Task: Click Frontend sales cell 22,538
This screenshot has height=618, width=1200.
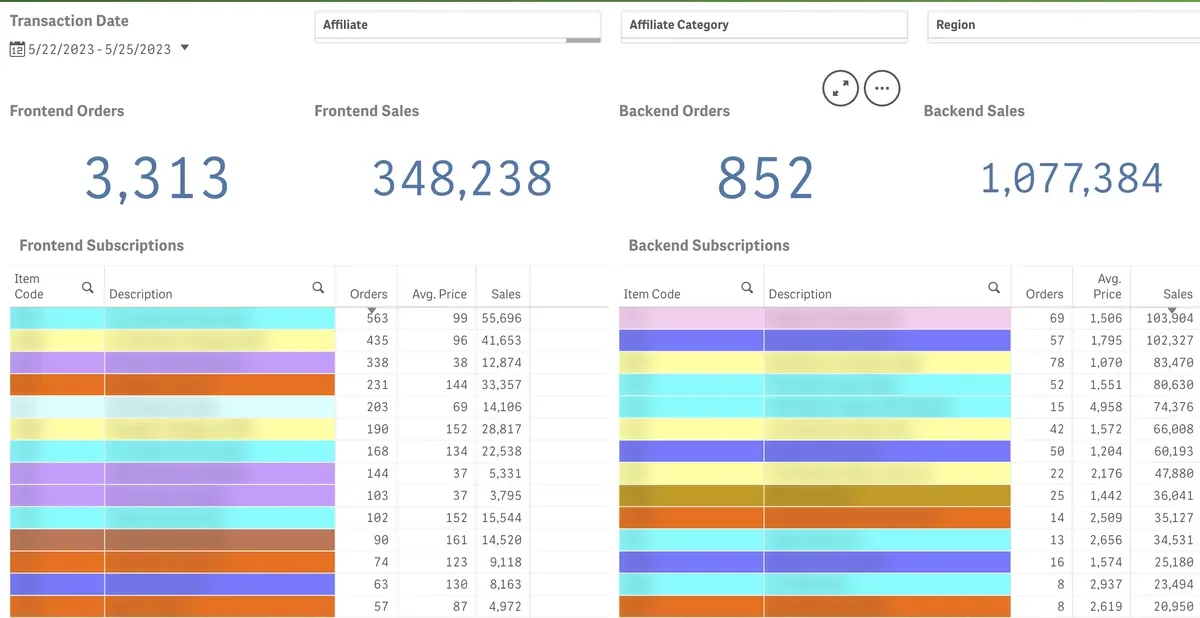Action: point(501,451)
